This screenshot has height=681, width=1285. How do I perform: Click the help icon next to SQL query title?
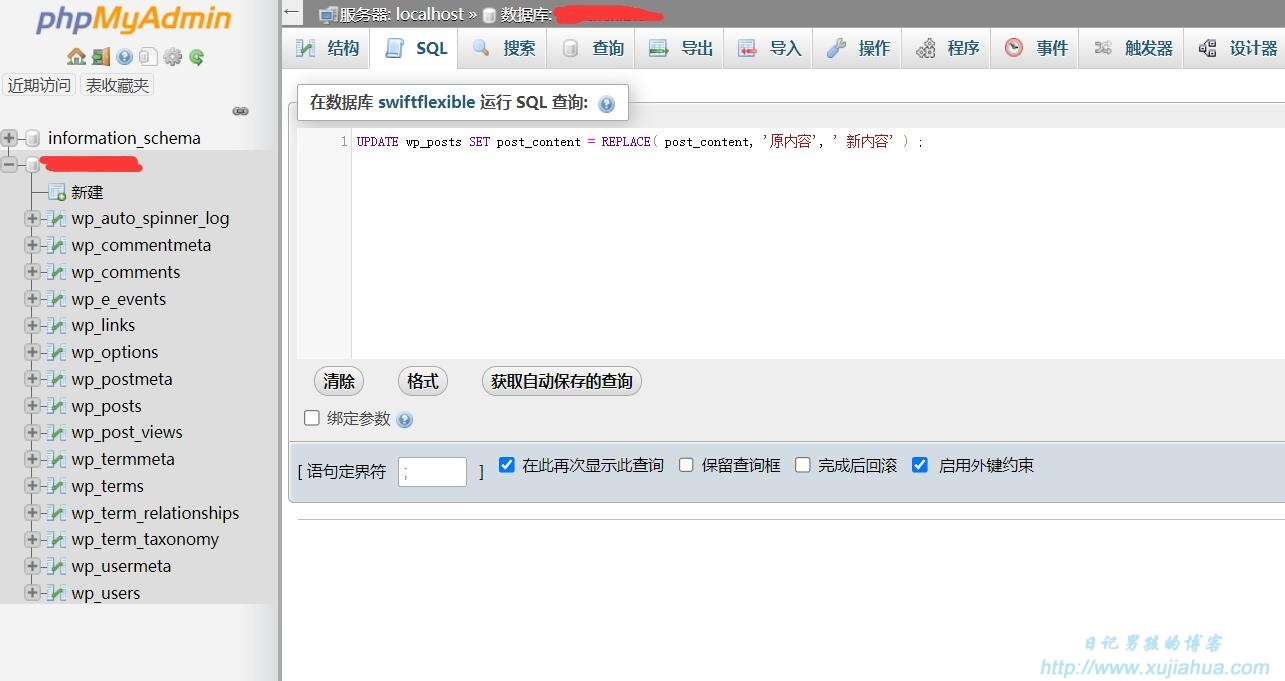pos(606,103)
